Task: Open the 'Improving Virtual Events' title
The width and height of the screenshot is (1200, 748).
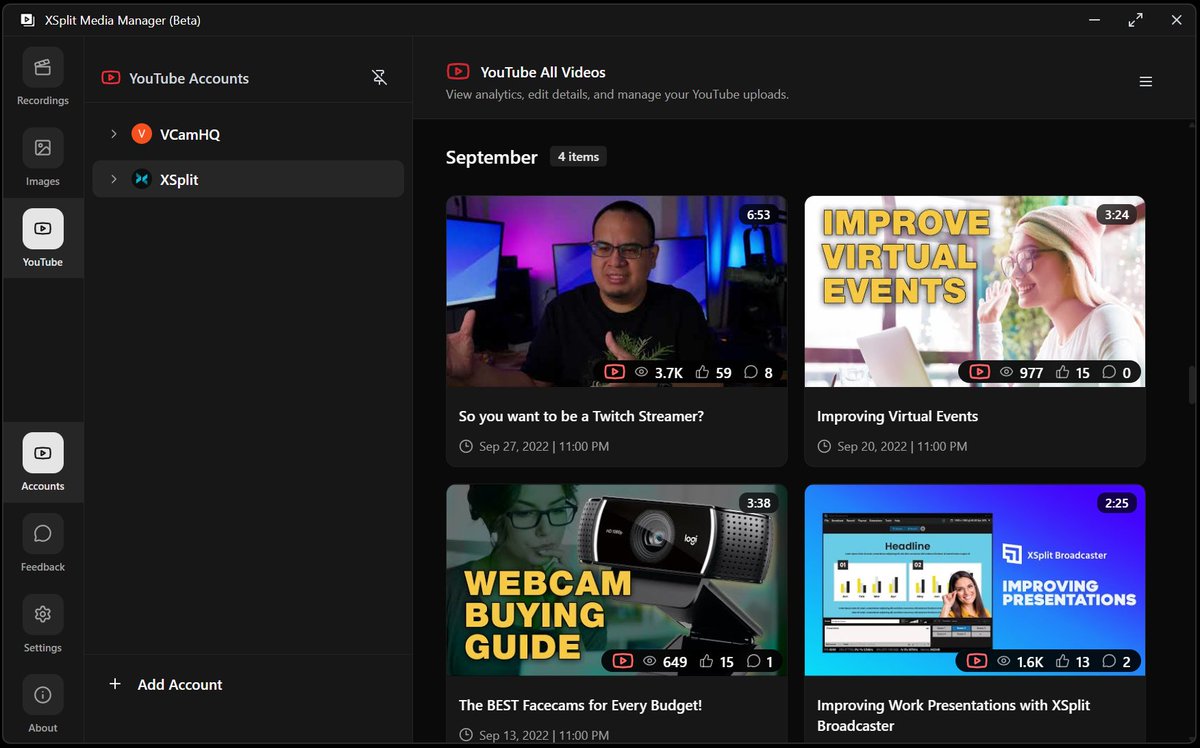Action: pos(897,416)
